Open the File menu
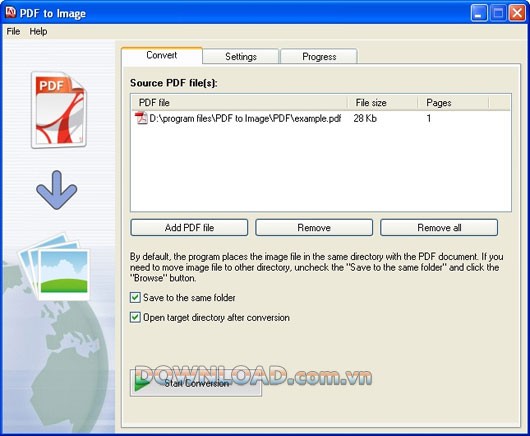This screenshot has height=436, width=530. point(13,31)
